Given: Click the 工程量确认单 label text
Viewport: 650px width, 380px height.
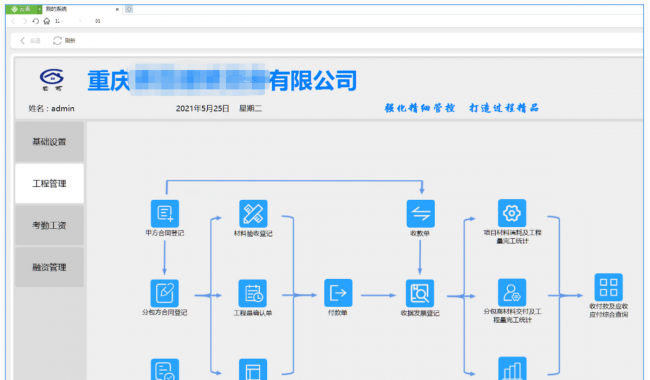Looking at the screenshot, I should coord(252,313).
